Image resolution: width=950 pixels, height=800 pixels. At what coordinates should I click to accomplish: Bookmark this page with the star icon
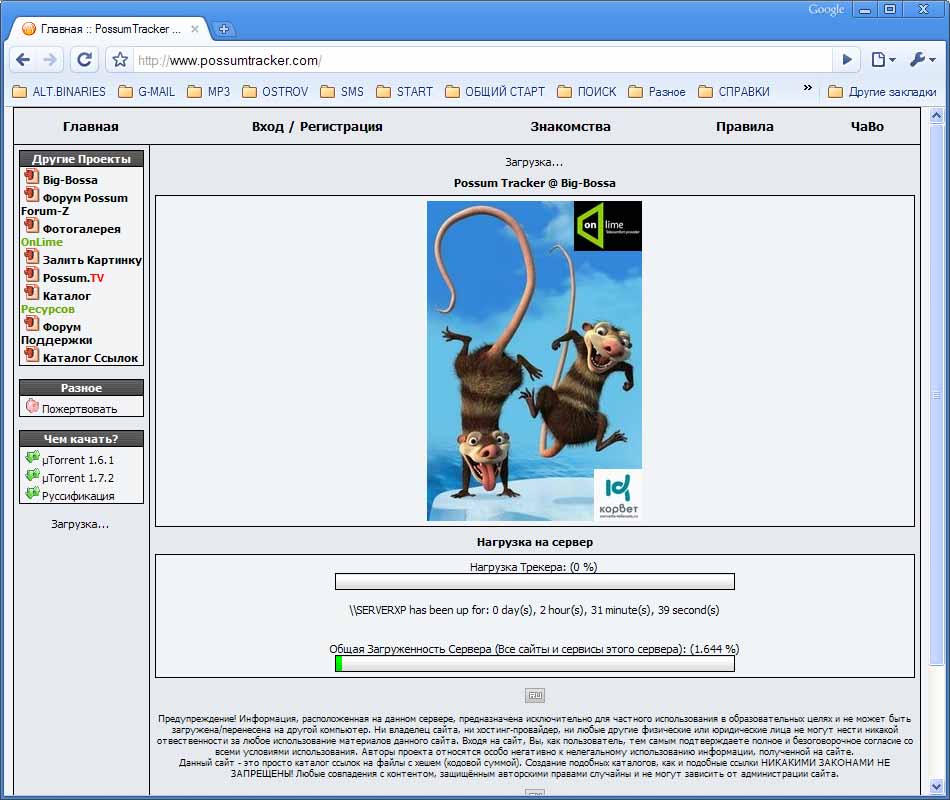pos(120,59)
